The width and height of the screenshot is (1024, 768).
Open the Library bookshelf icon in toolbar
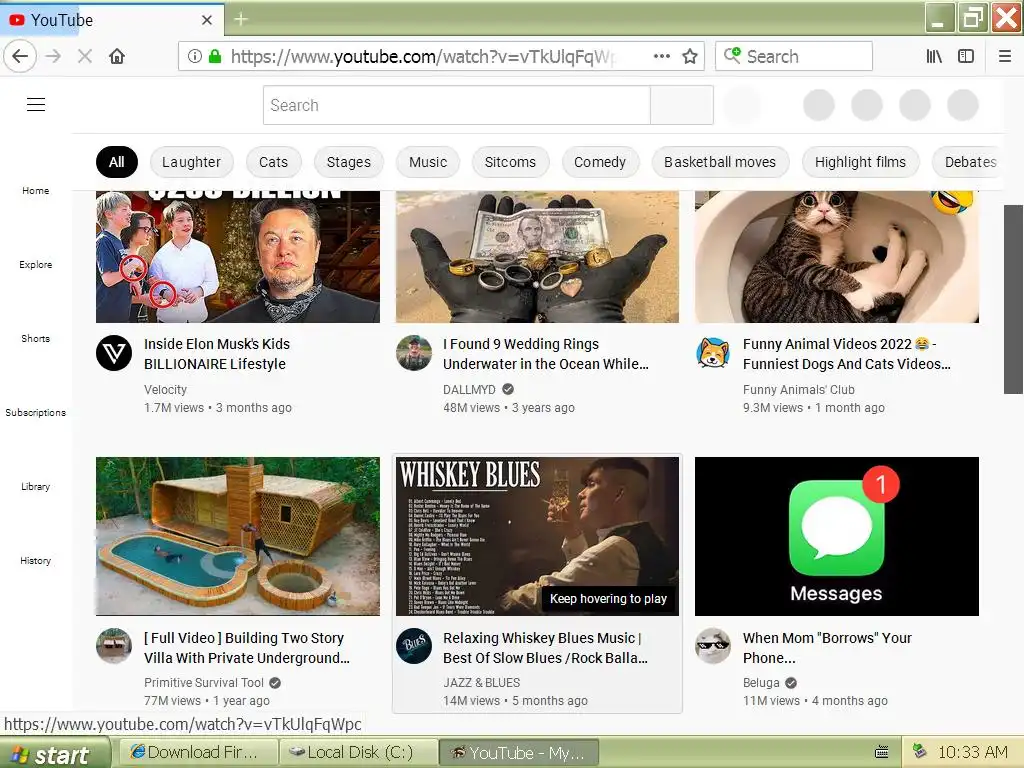[x=934, y=56]
